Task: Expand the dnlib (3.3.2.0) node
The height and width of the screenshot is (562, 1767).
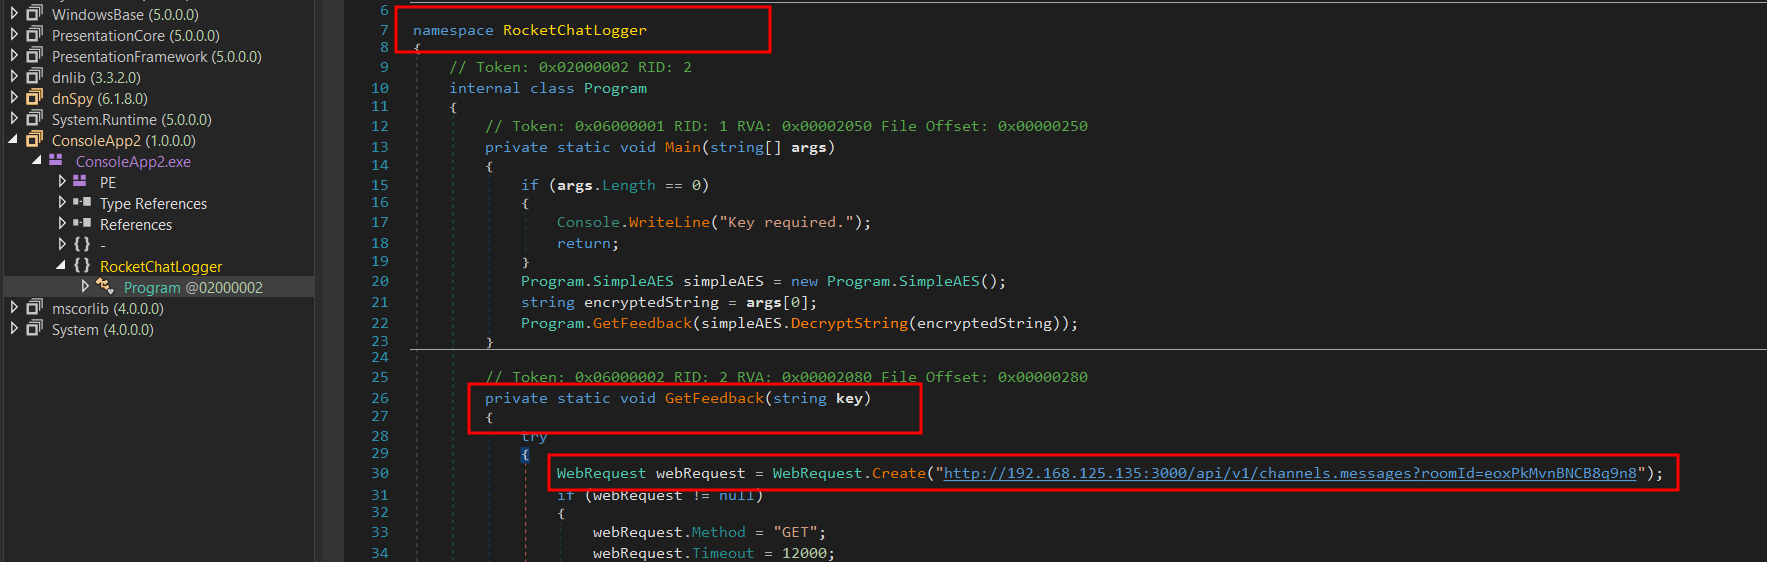Action: tap(14, 77)
